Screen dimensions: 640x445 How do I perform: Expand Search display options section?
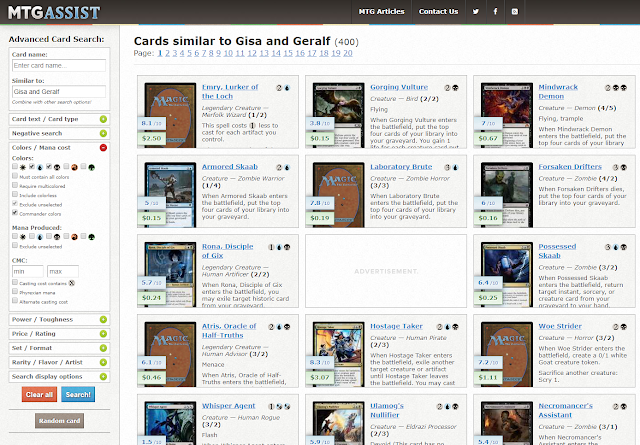[x=59, y=377]
